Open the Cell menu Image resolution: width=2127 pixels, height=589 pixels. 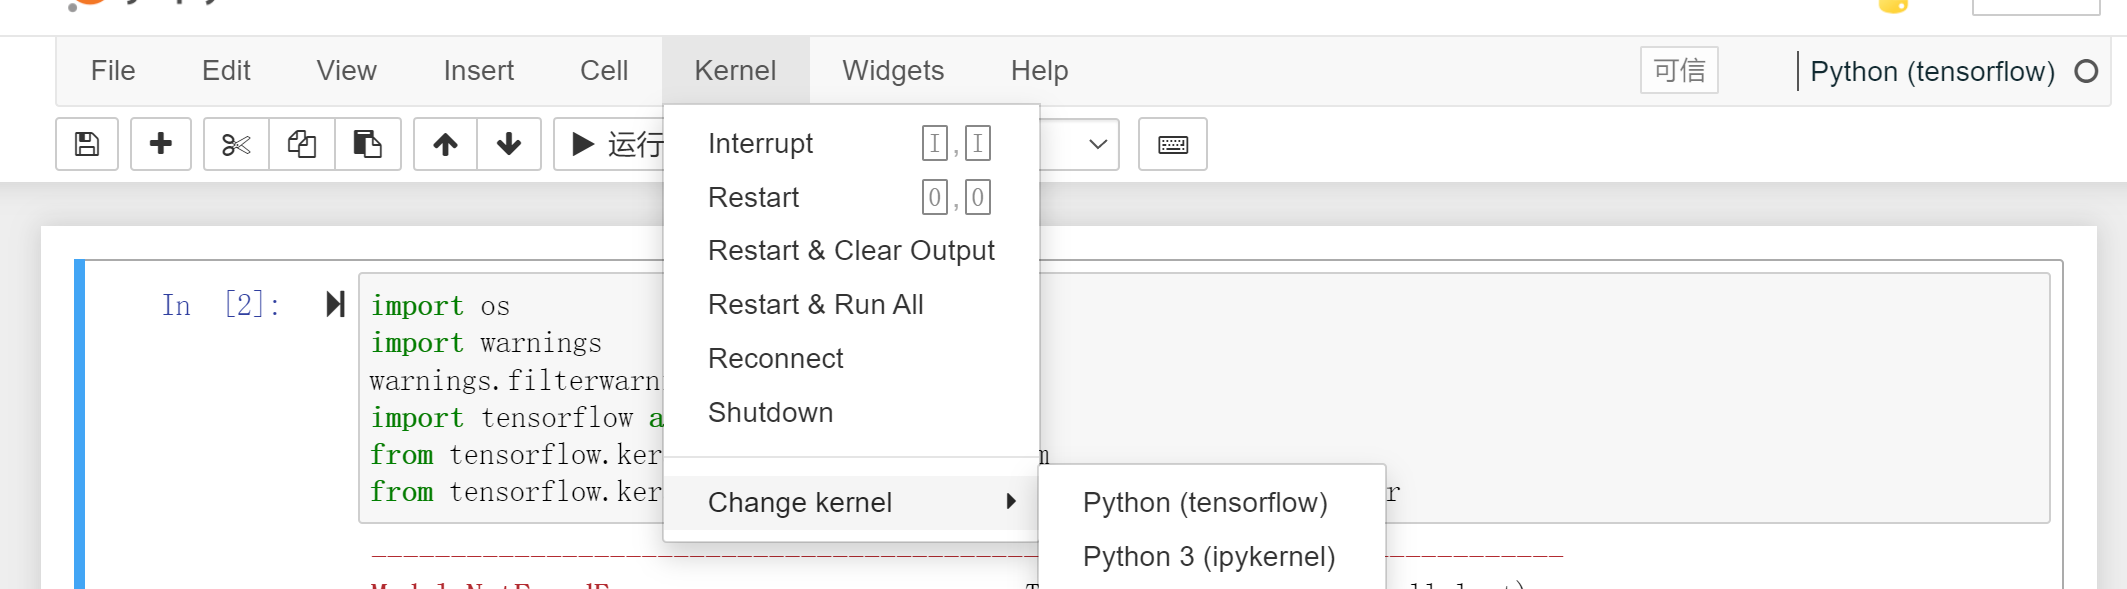(x=604, y=71)
